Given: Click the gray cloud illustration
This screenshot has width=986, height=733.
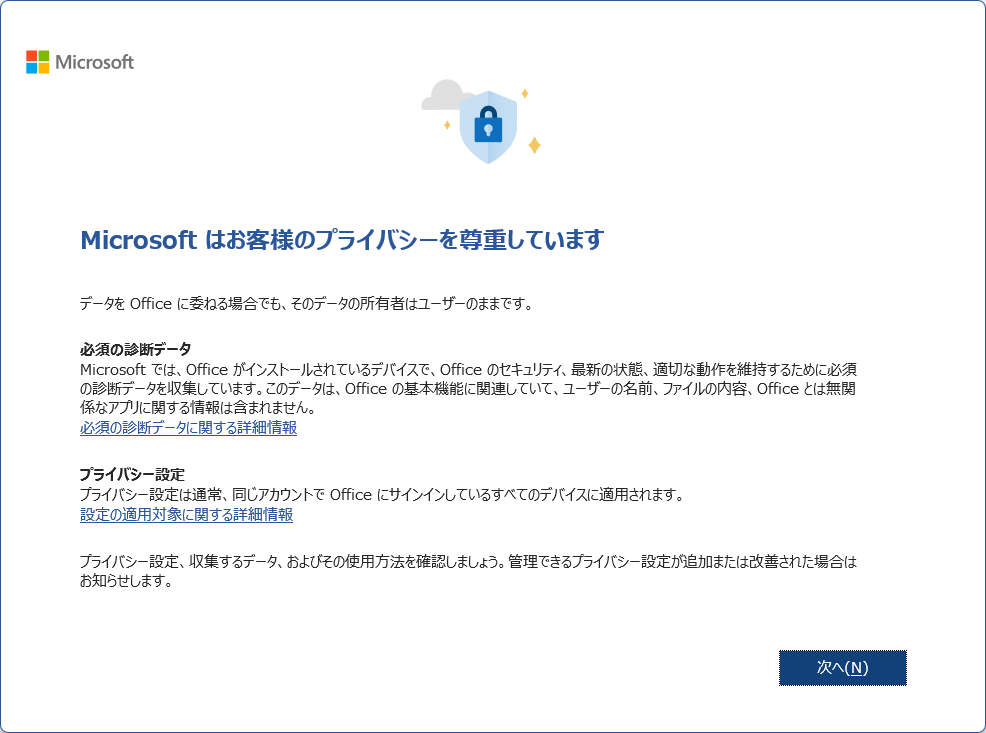Looking at the screenshot, I should coord(443,95).
